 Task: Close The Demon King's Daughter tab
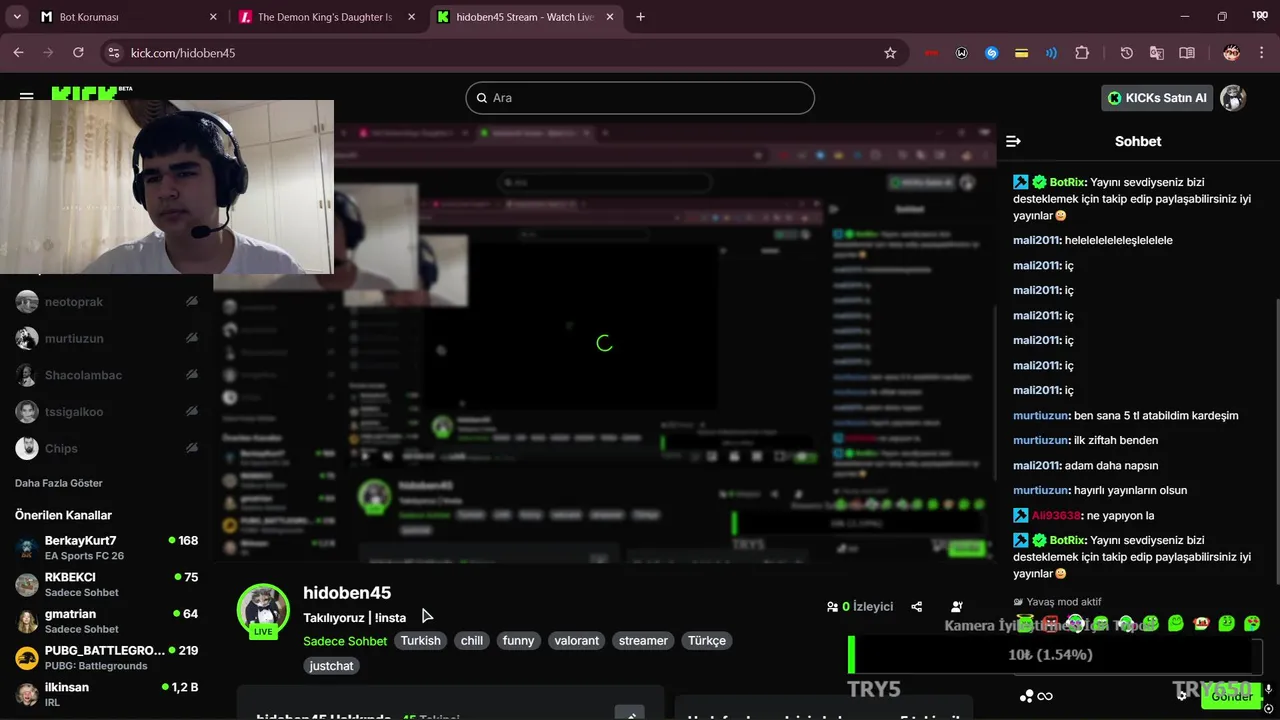point(411,17)
